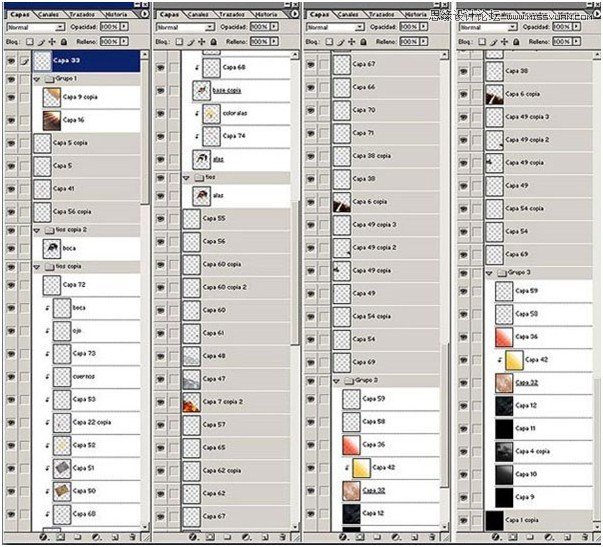Click Capa 47 layer thumbnail
This screenshot has height=547, width=603.
(x=192, y=379)
